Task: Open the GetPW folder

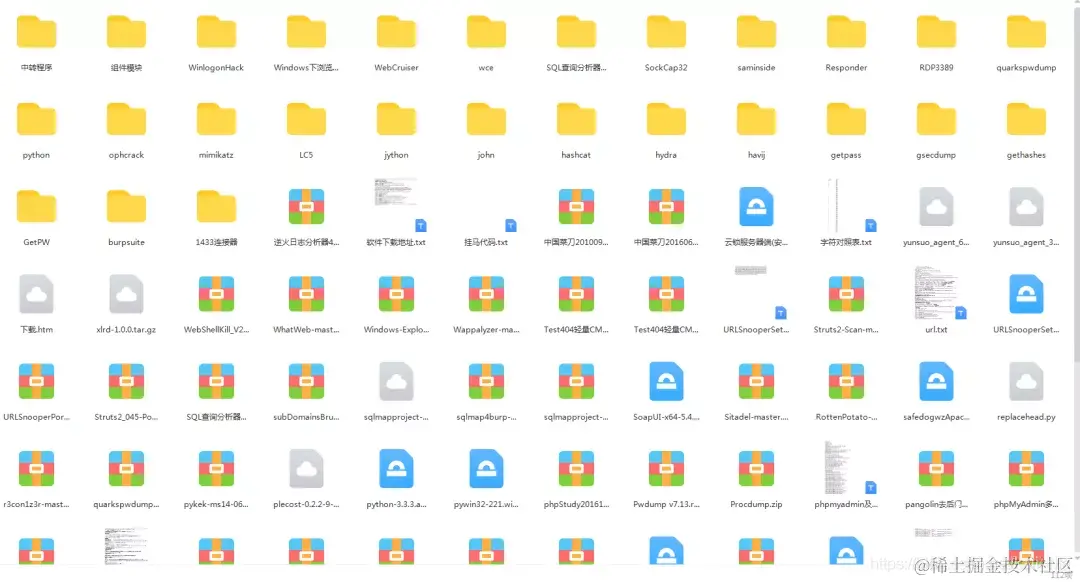Action: [x=37, y=207]
